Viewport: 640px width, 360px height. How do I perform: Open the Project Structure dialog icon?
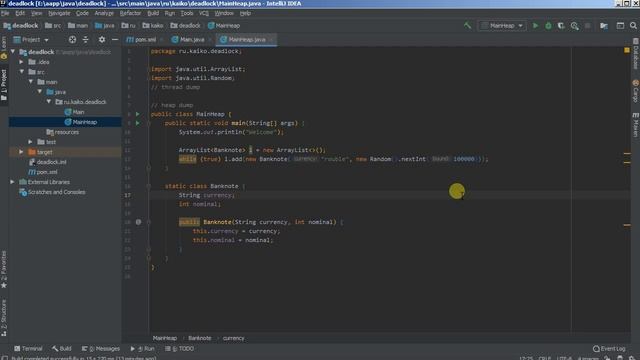tap(604, 26)
